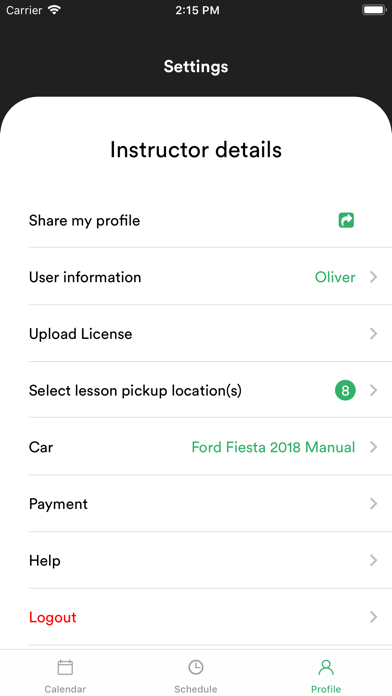Tap the battery indicator icon
This screenshot has height=696, width=392.
coord(374,10)
